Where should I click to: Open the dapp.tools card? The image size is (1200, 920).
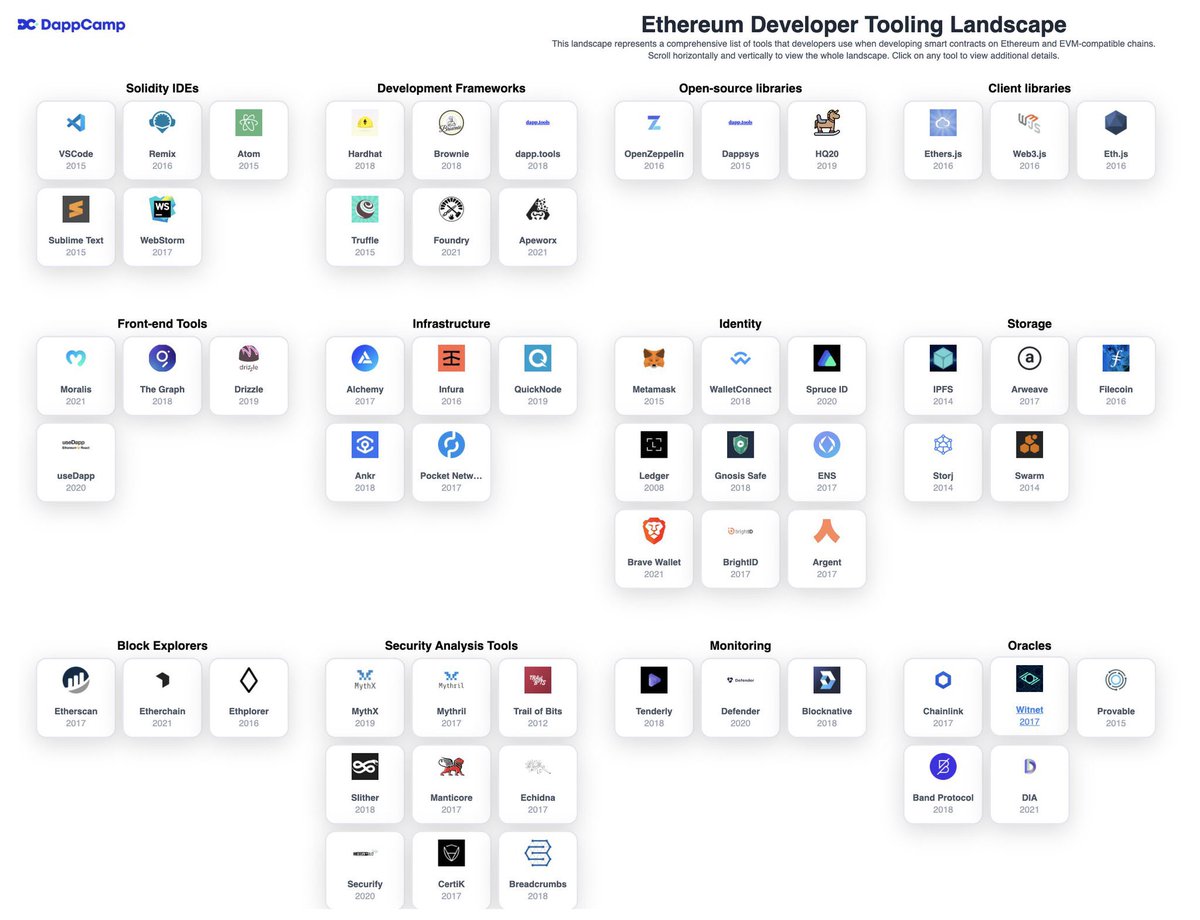click(538, 140)
